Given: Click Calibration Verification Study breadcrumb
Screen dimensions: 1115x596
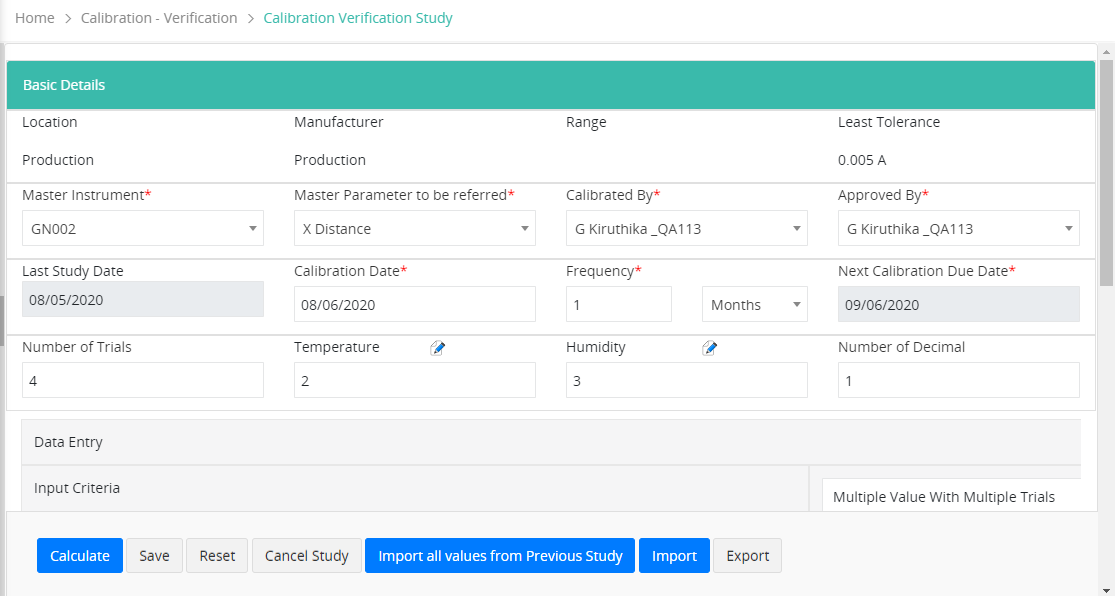Looking at the screenshot, I should [358, 18].
